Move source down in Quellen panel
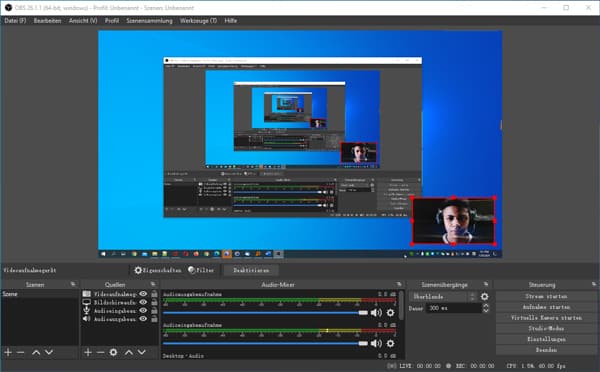 pos(142,352)
